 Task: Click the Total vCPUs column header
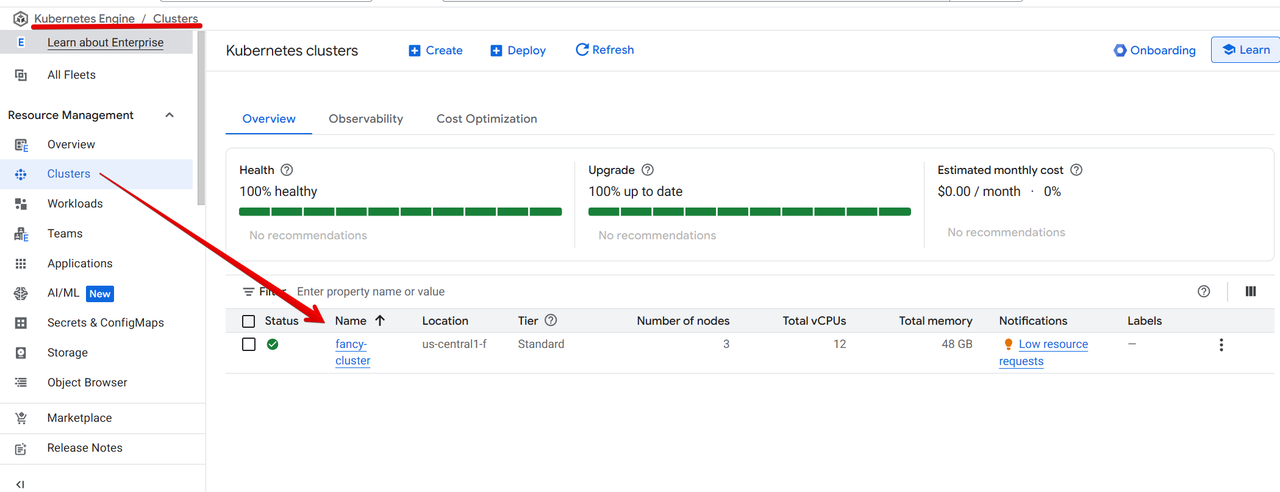814,321
